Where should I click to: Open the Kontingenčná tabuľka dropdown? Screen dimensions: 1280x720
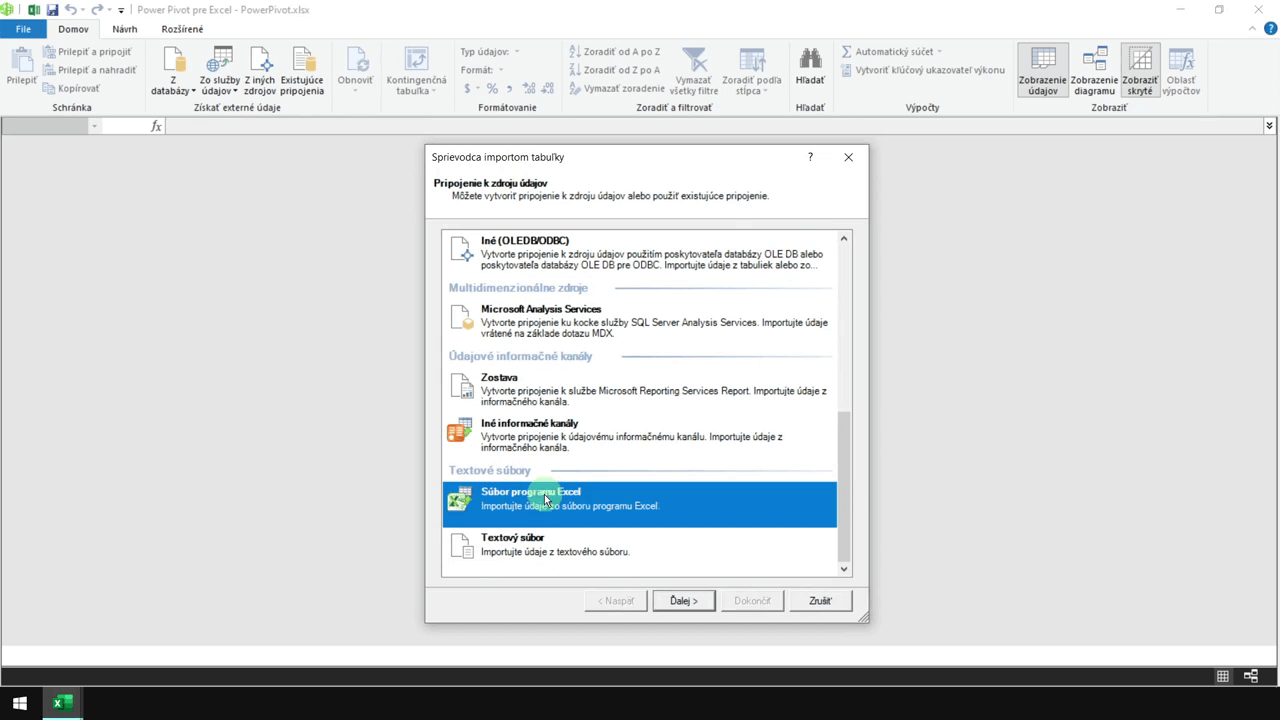pyautogui.click(x=416, y=70)
